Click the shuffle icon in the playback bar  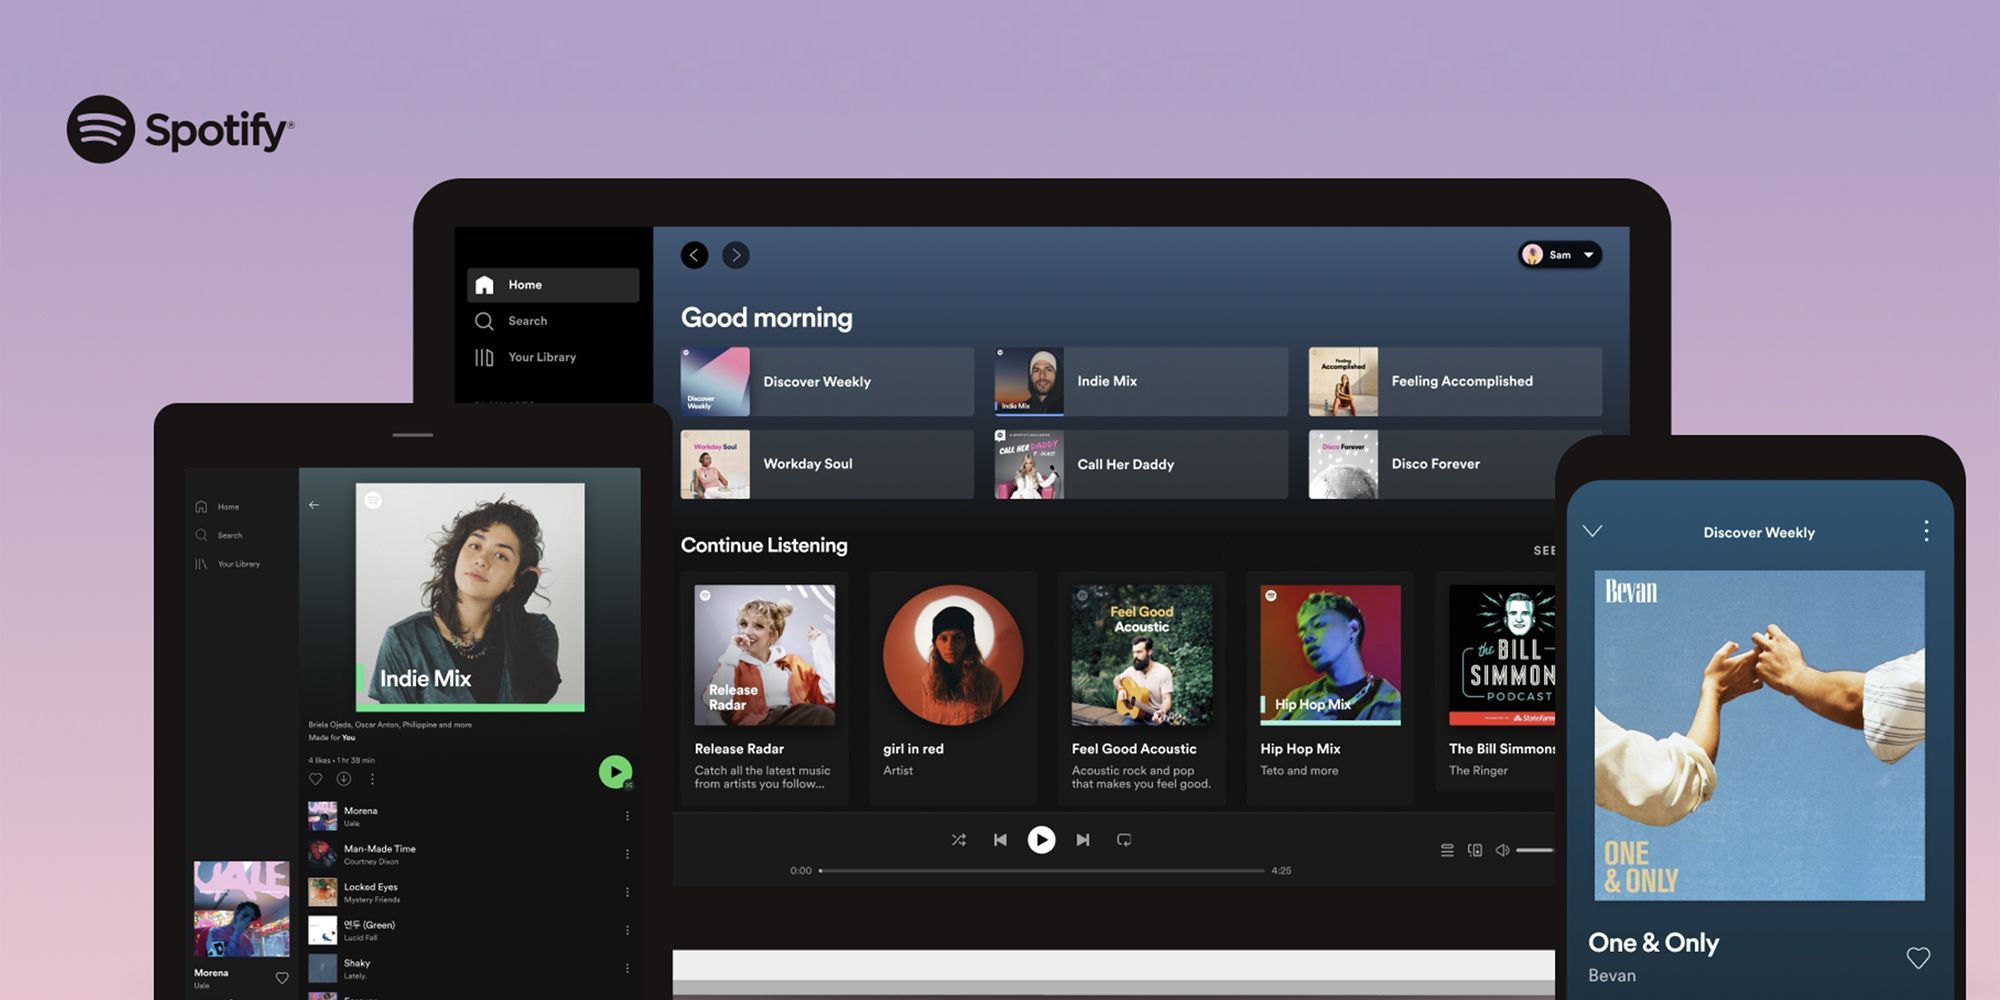pyautogui.click(x=959, y=840)
